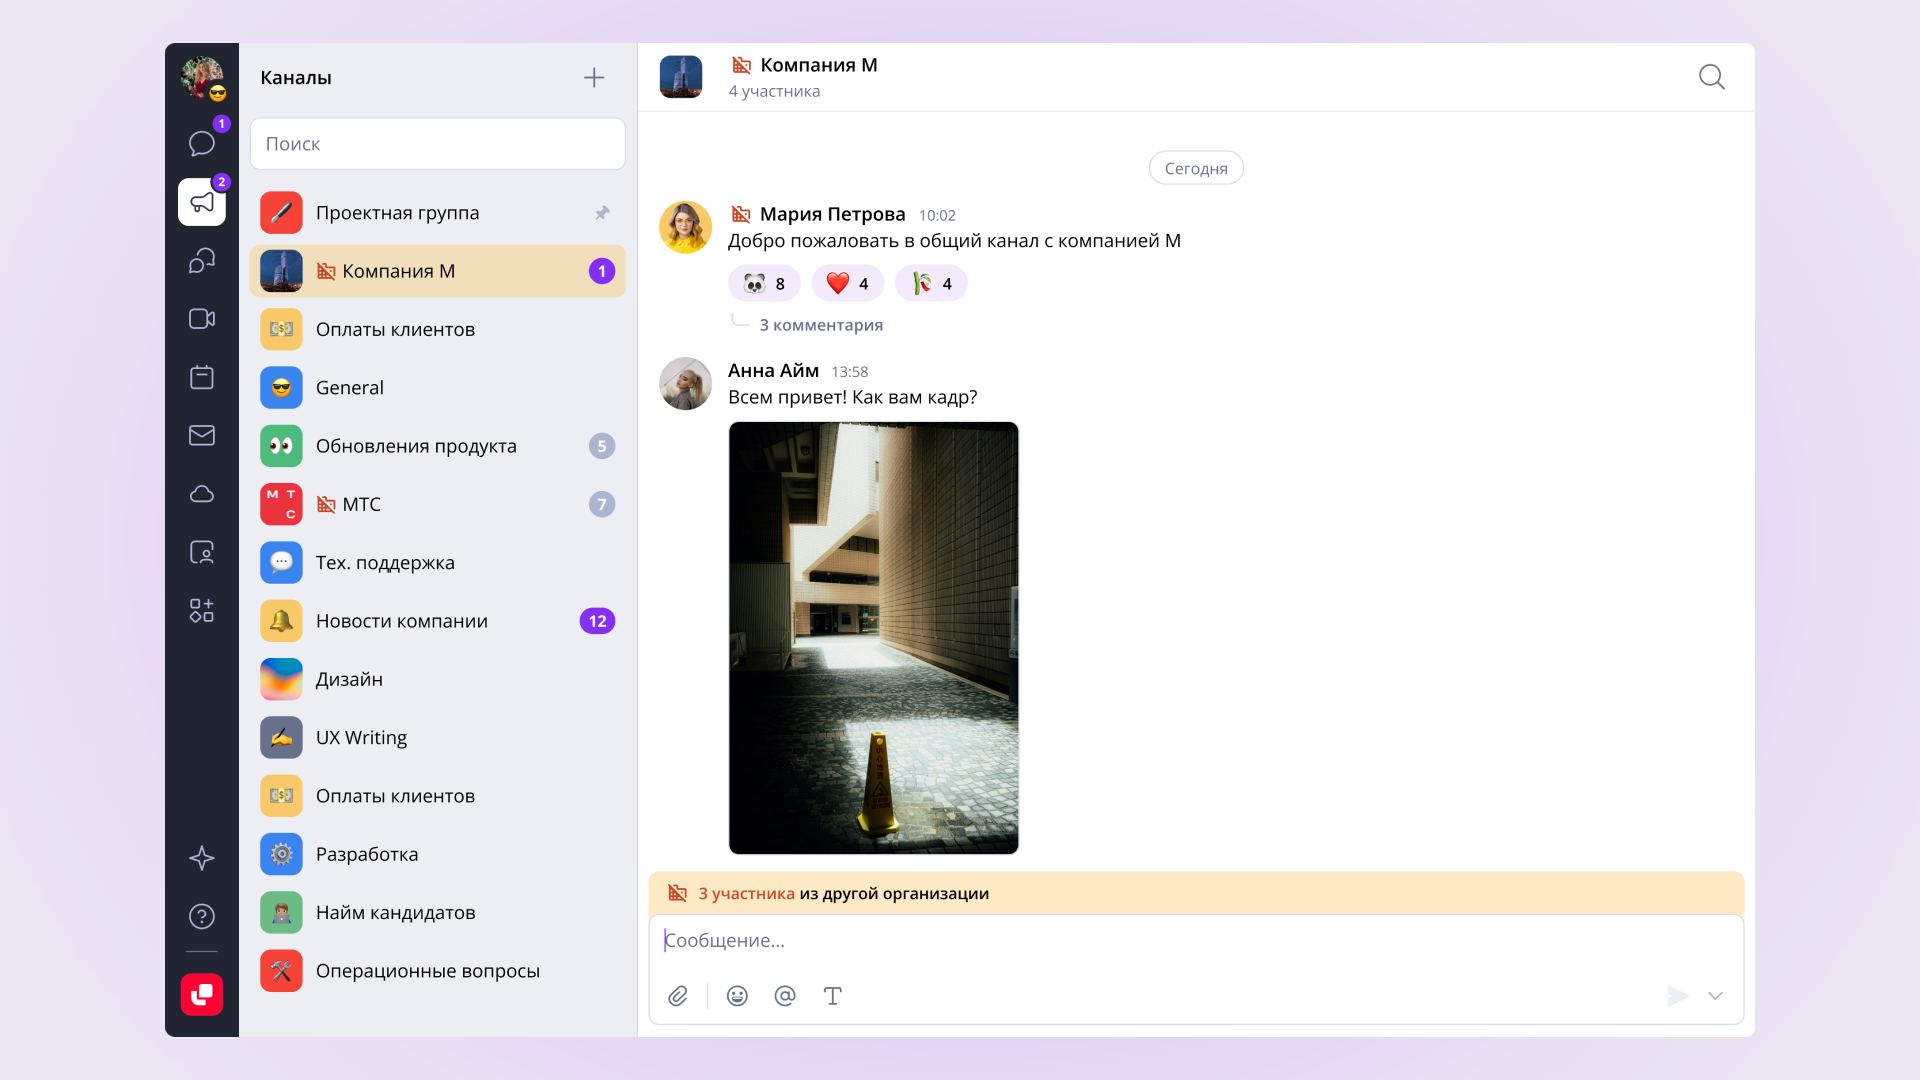Select the Обновления продукта channel

437,446
